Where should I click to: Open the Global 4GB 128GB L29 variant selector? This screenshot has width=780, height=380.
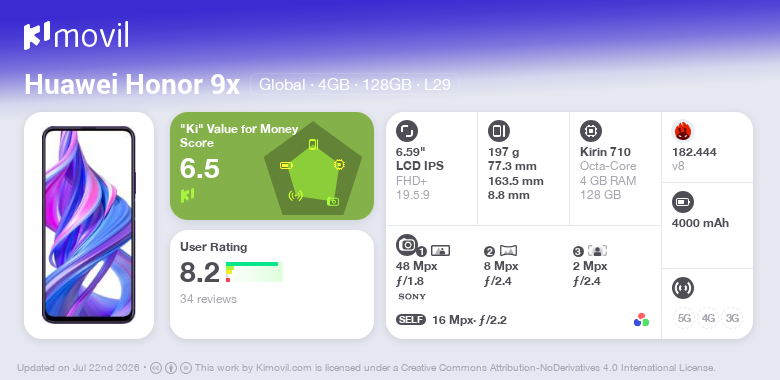(x=355, y=85)
